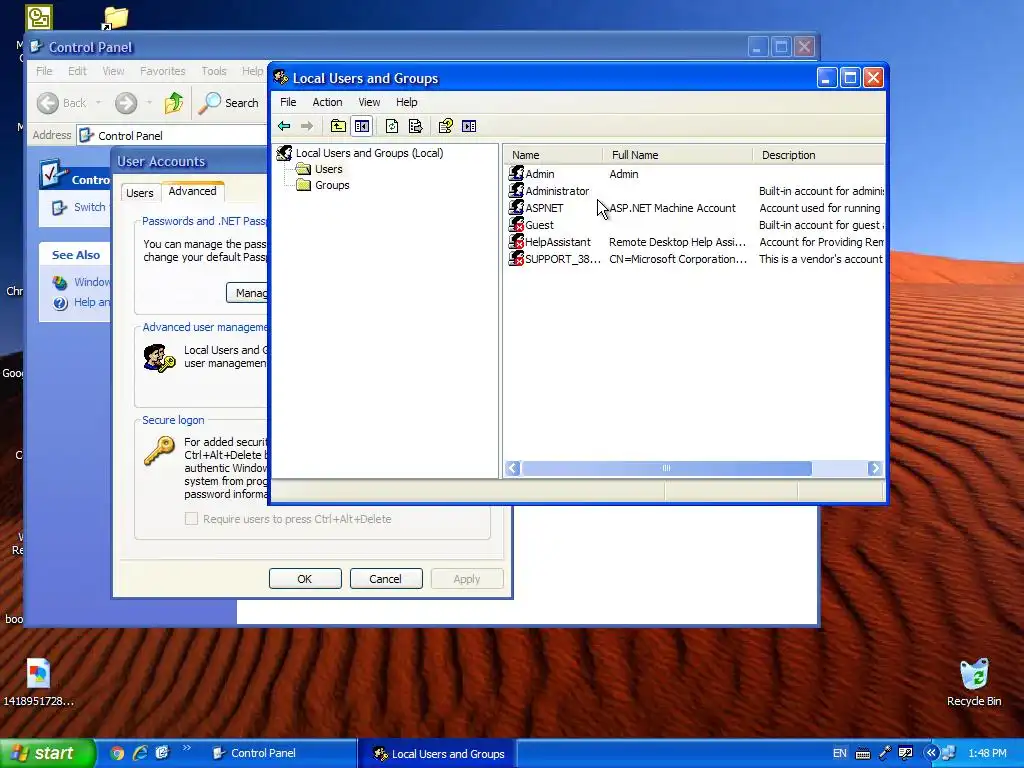This screenshot has height=768, width=1024.
Task: Click the Show Desktop icon in Quick Launch
Action: (162, 753)
